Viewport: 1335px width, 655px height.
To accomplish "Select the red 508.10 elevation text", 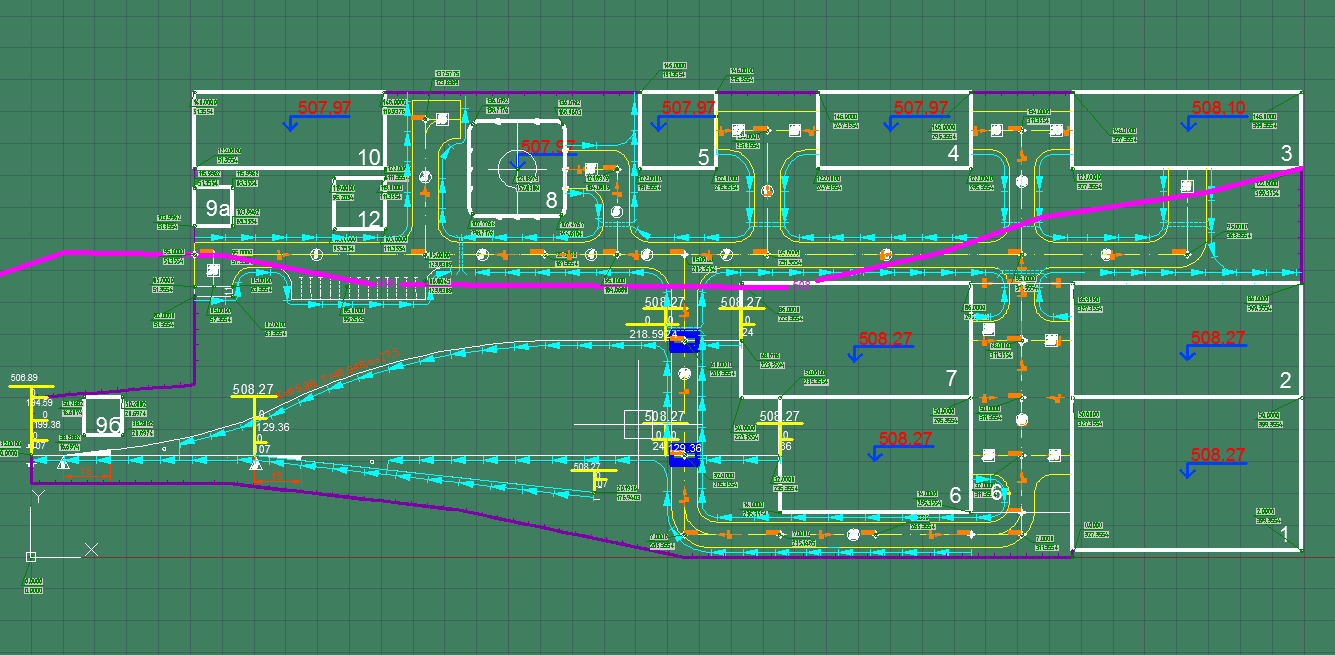I will pos(1219,107).
